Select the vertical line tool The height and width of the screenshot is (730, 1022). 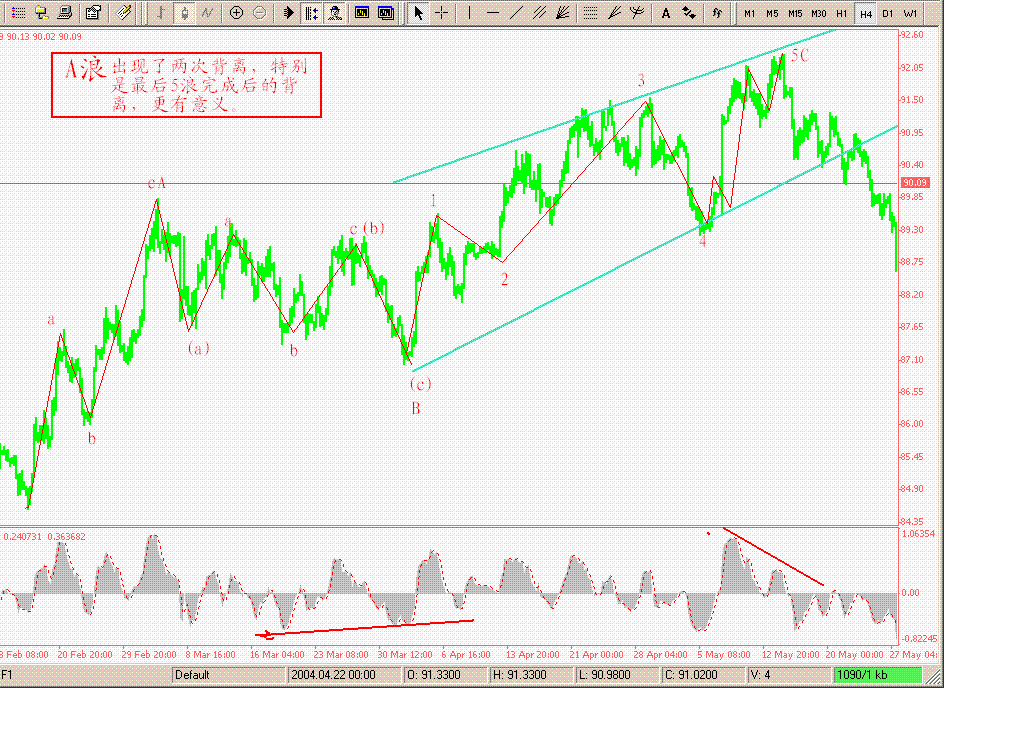[x=469, y=12]
